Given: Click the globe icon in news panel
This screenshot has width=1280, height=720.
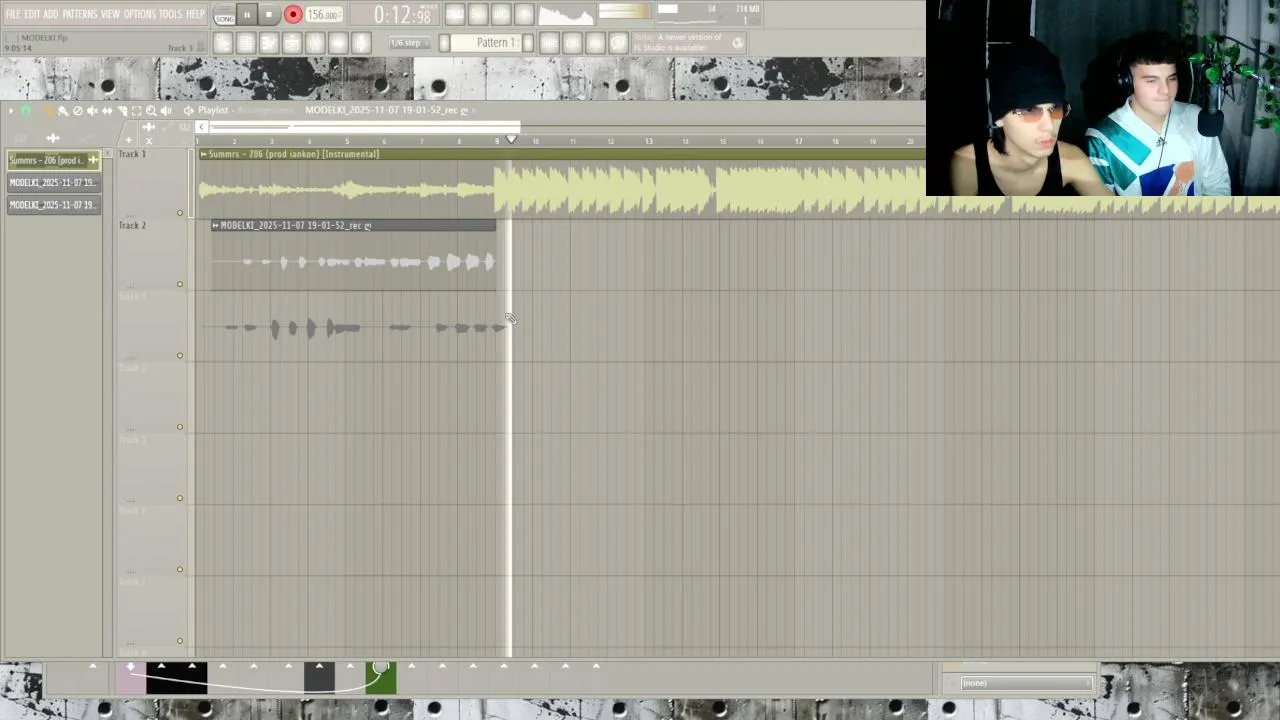Looking at the screenshot, I should [738, 43].
